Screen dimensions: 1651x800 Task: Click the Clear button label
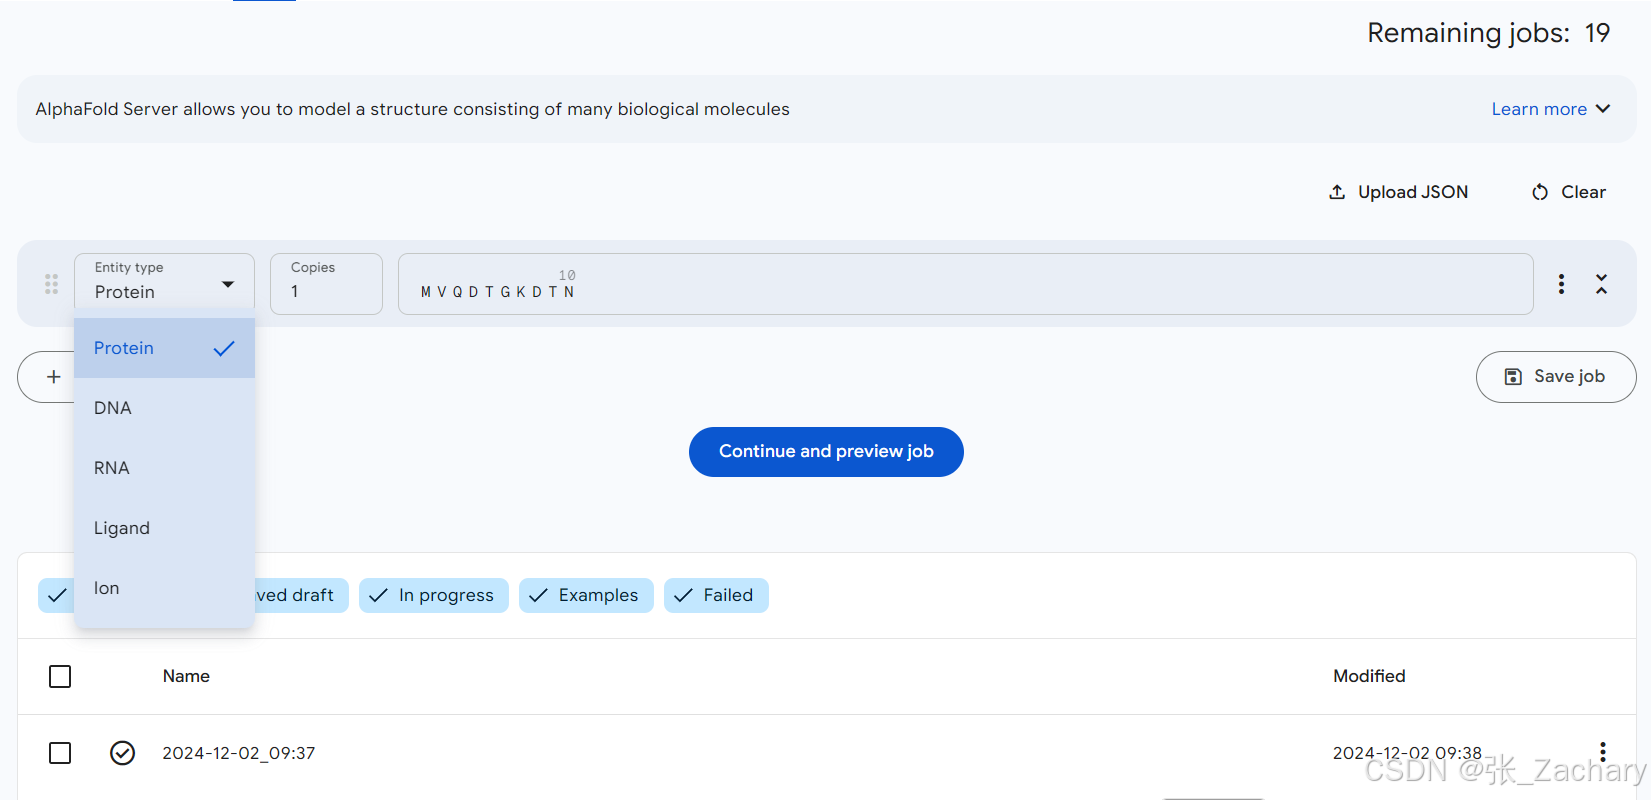click(1583, 192)
